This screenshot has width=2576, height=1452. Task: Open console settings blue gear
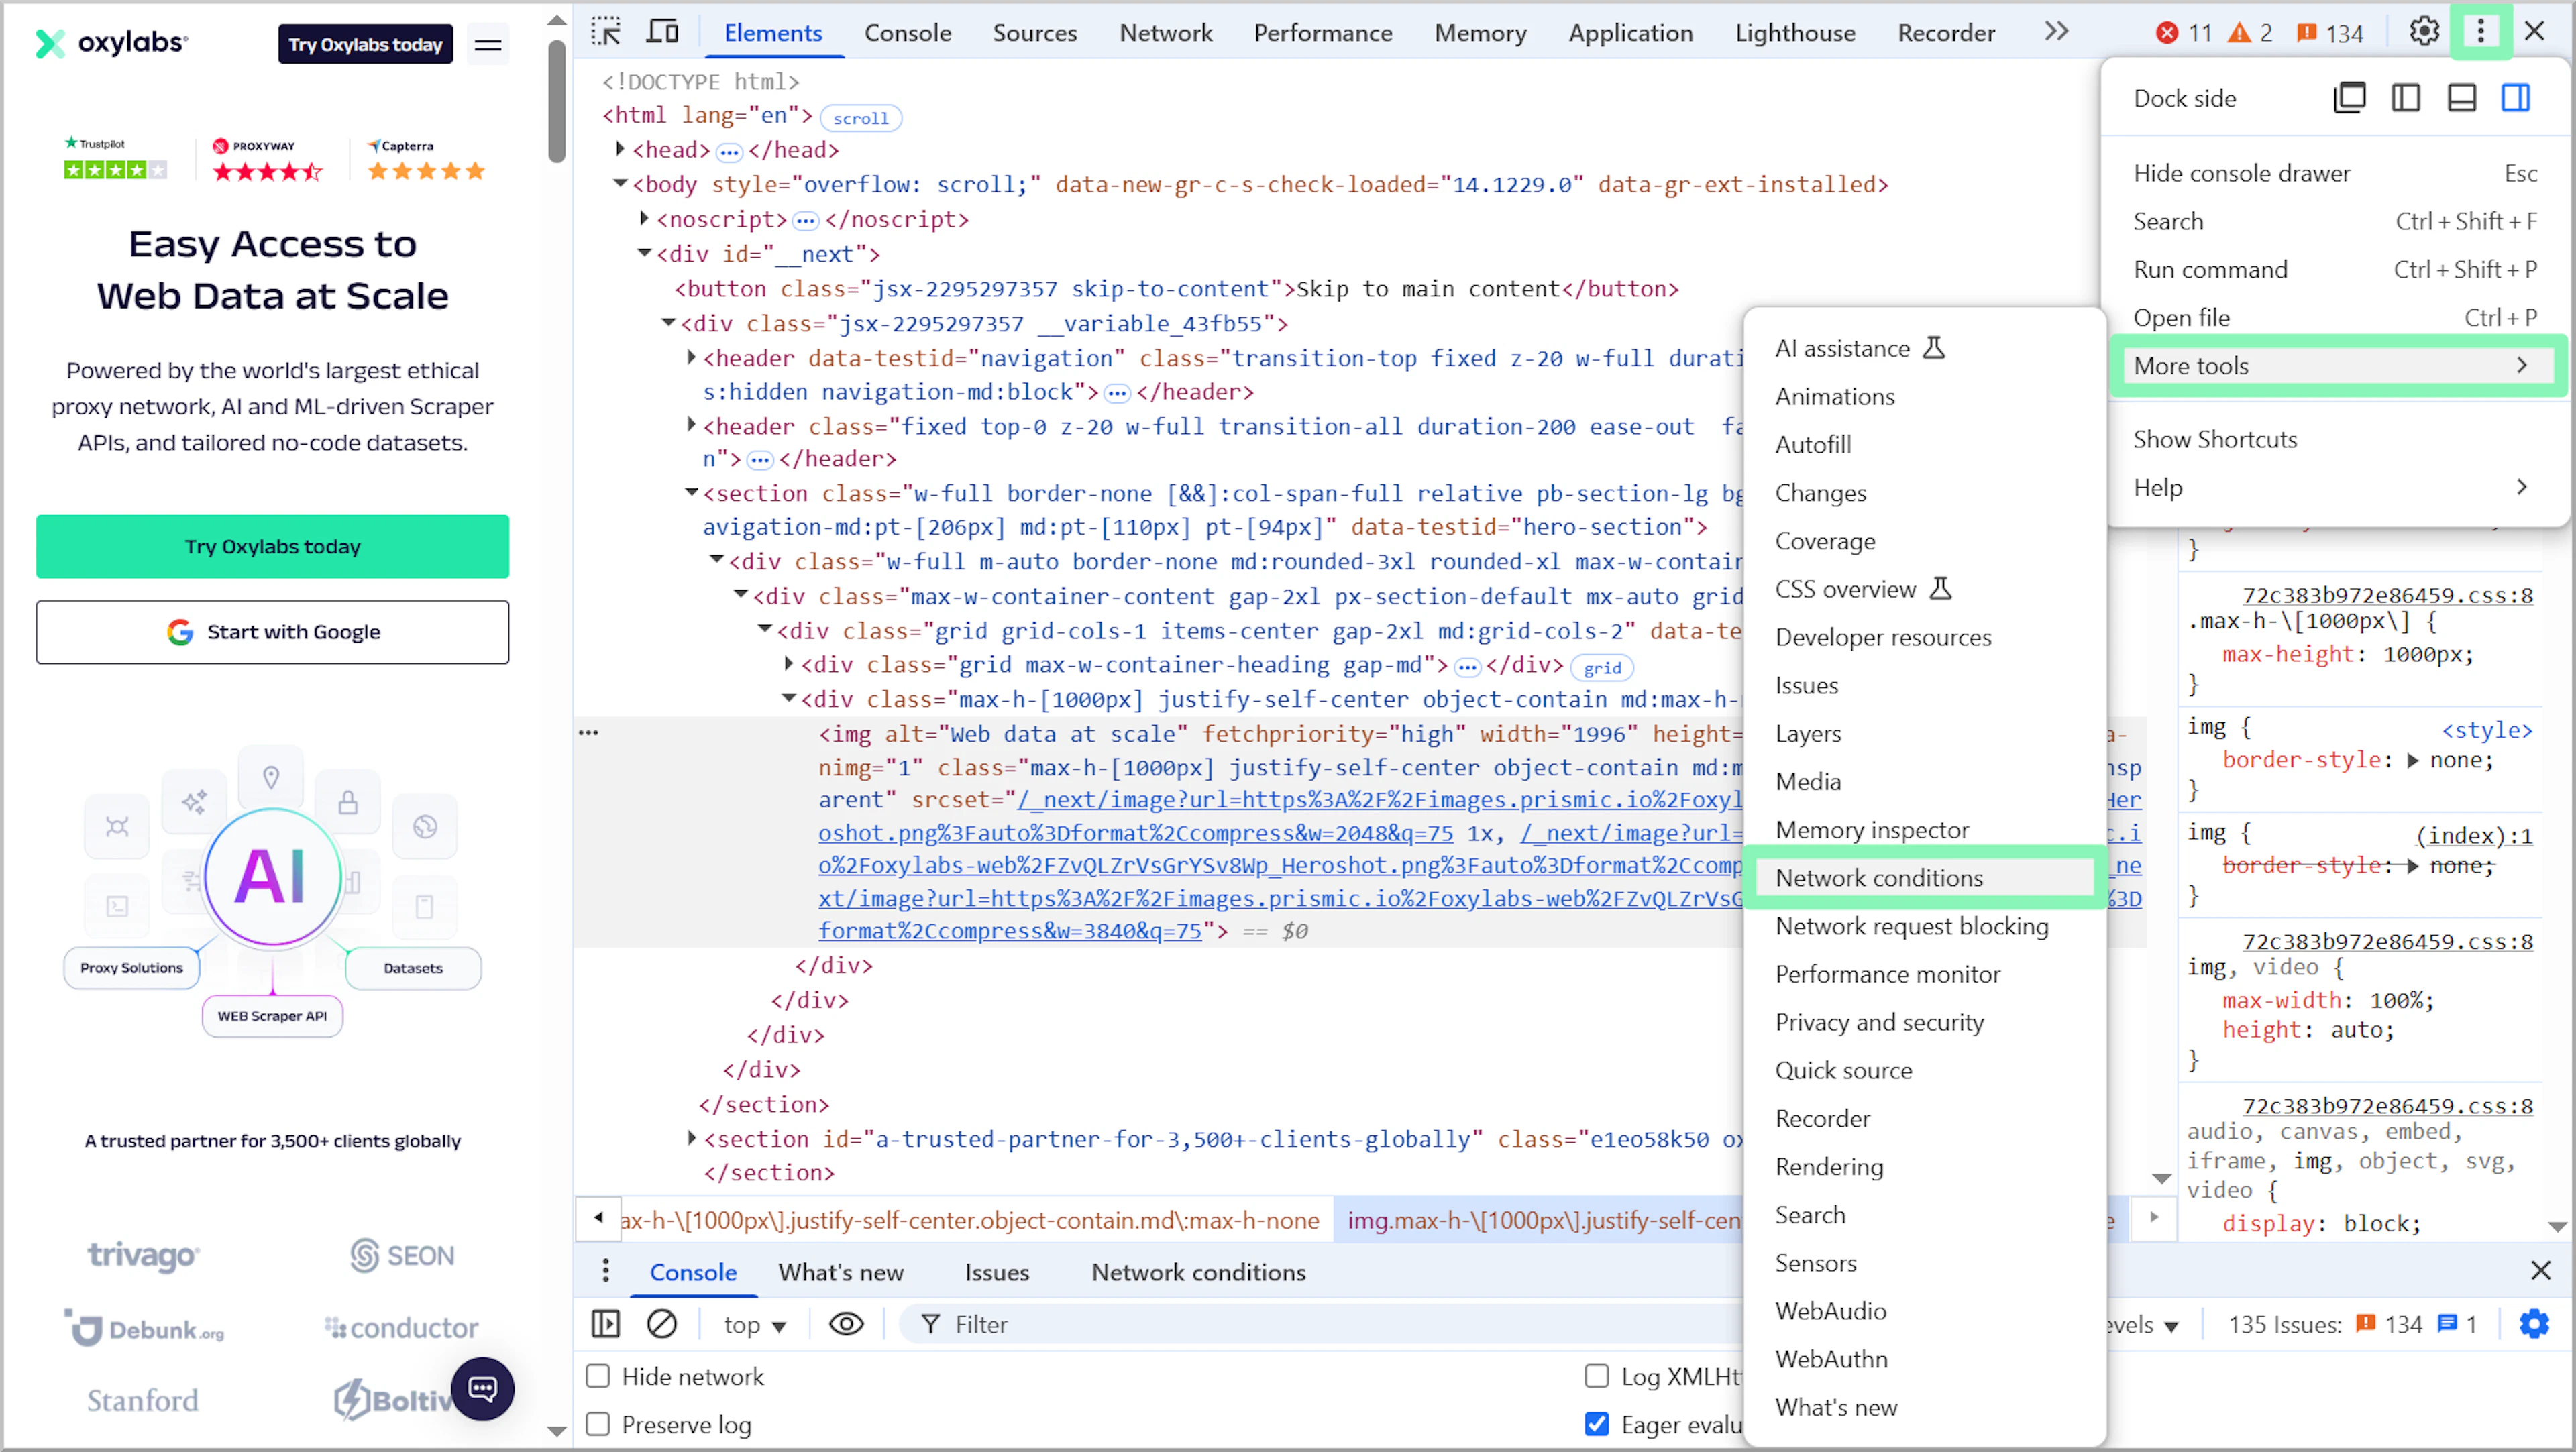pos(2534,1324)
